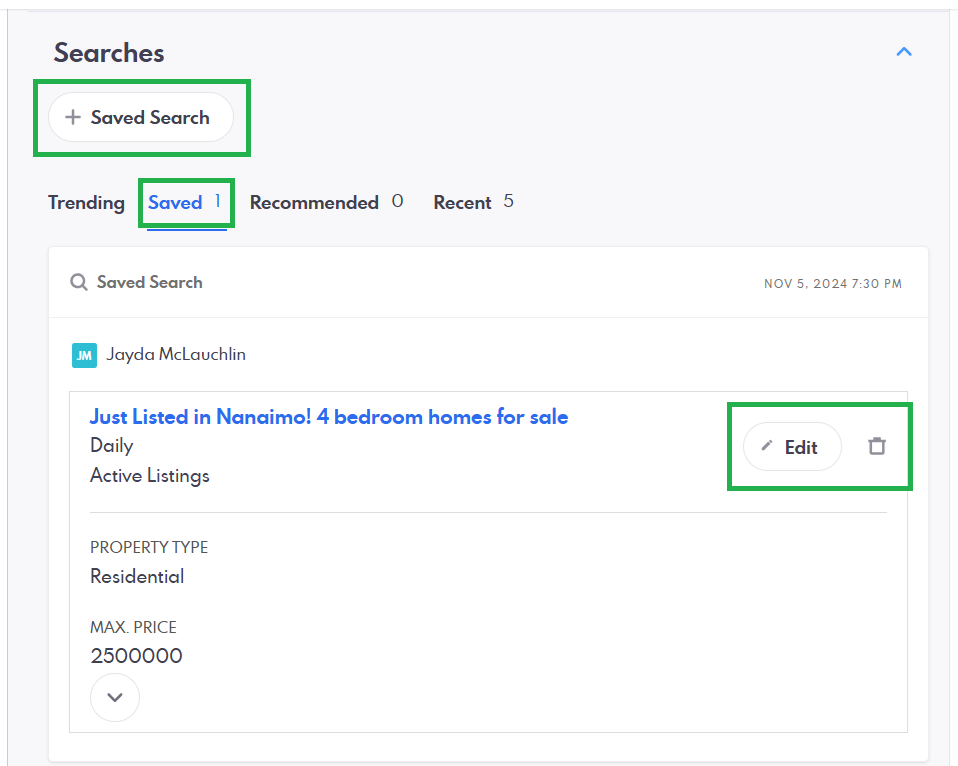
Task: Expand more search criteria with the down chevron
Action: pyautogui.click(x=115, y=697)
